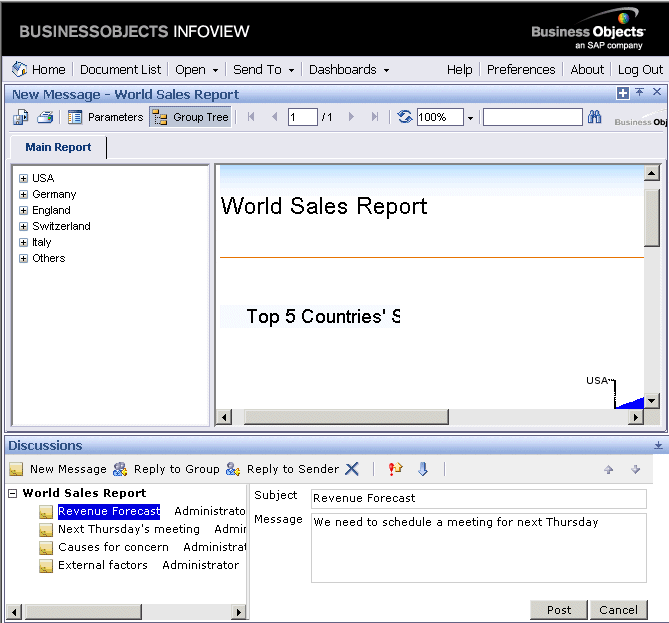669x623 pixels.
Task: Go to next page of report
Action: pos(351,116)
